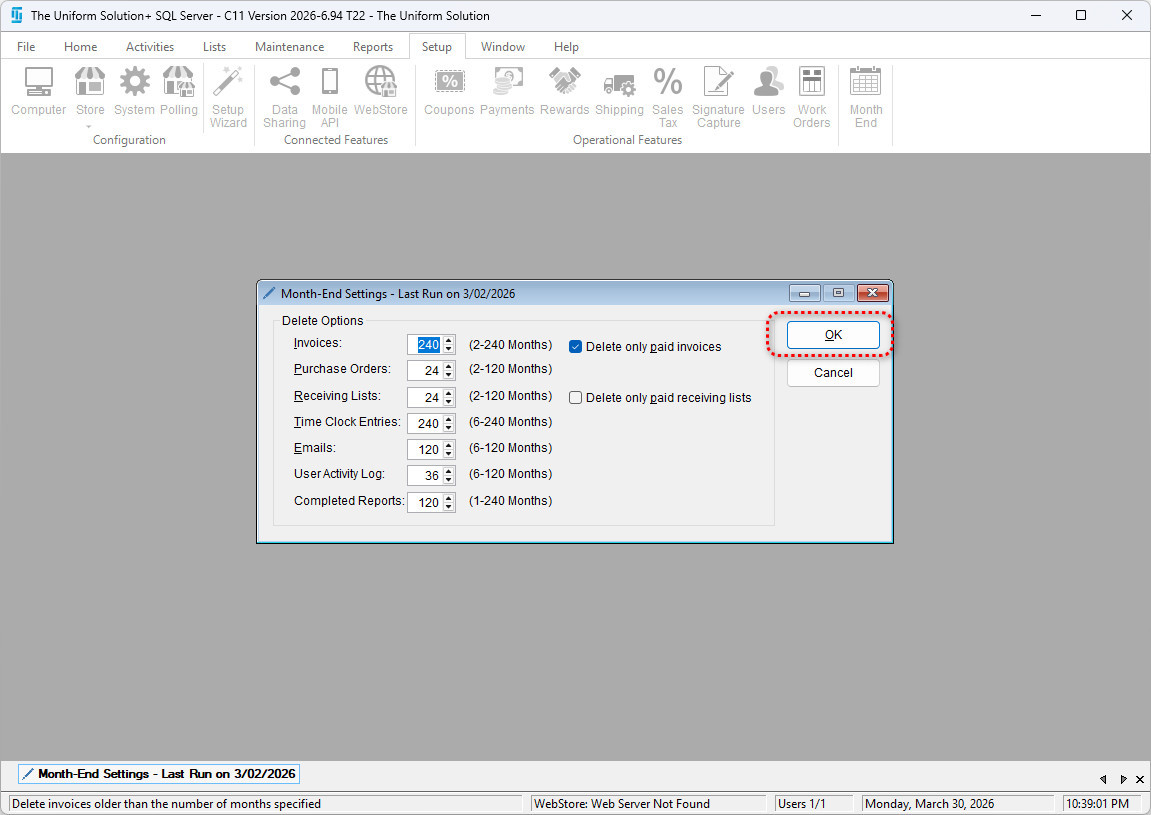Increase Purchase Orders months with up arrow
The width and height of the screenshot is (1151, 815).
449,366
